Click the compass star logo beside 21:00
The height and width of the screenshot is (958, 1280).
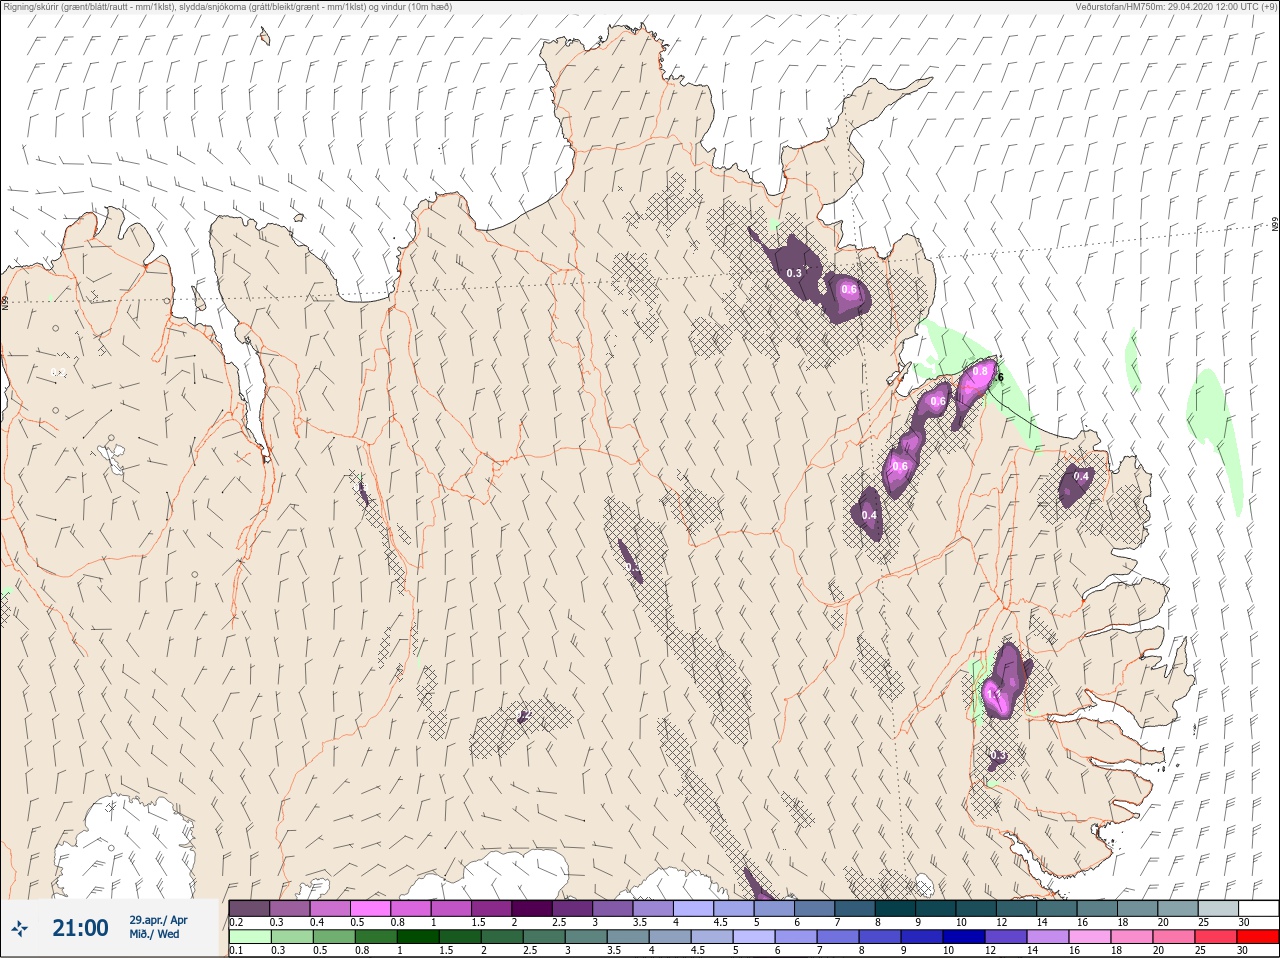[x=19, y=929]
